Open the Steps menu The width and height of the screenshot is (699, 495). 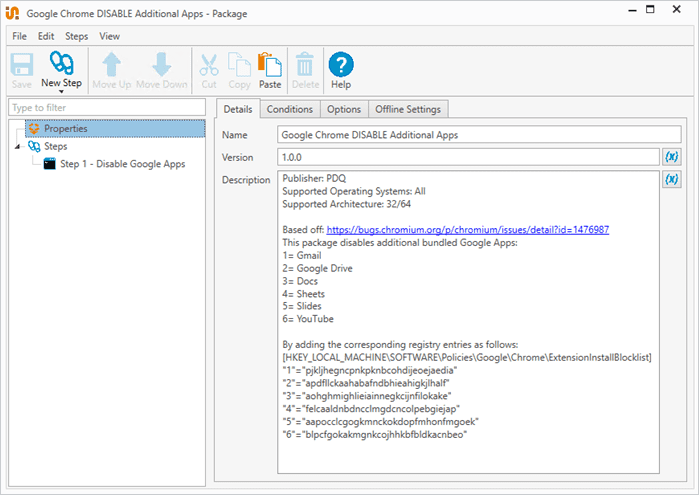tap(77, 36)
